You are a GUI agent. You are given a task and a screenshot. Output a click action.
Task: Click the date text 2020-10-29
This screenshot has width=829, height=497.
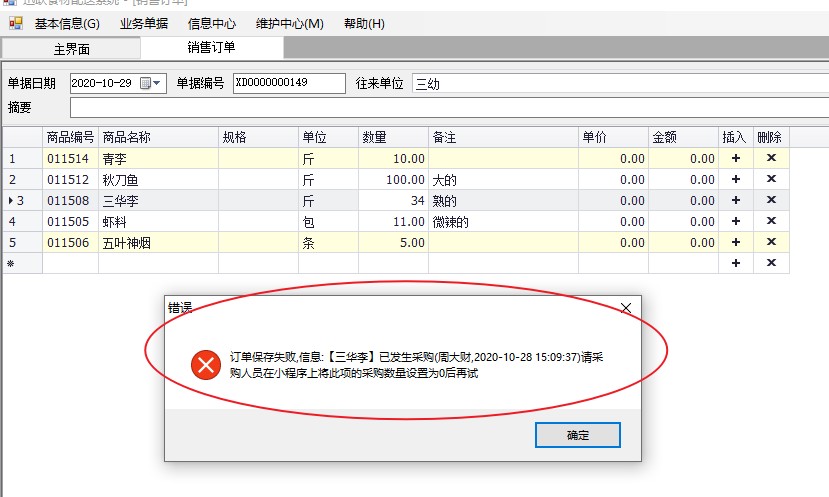(x=102, y=83)
